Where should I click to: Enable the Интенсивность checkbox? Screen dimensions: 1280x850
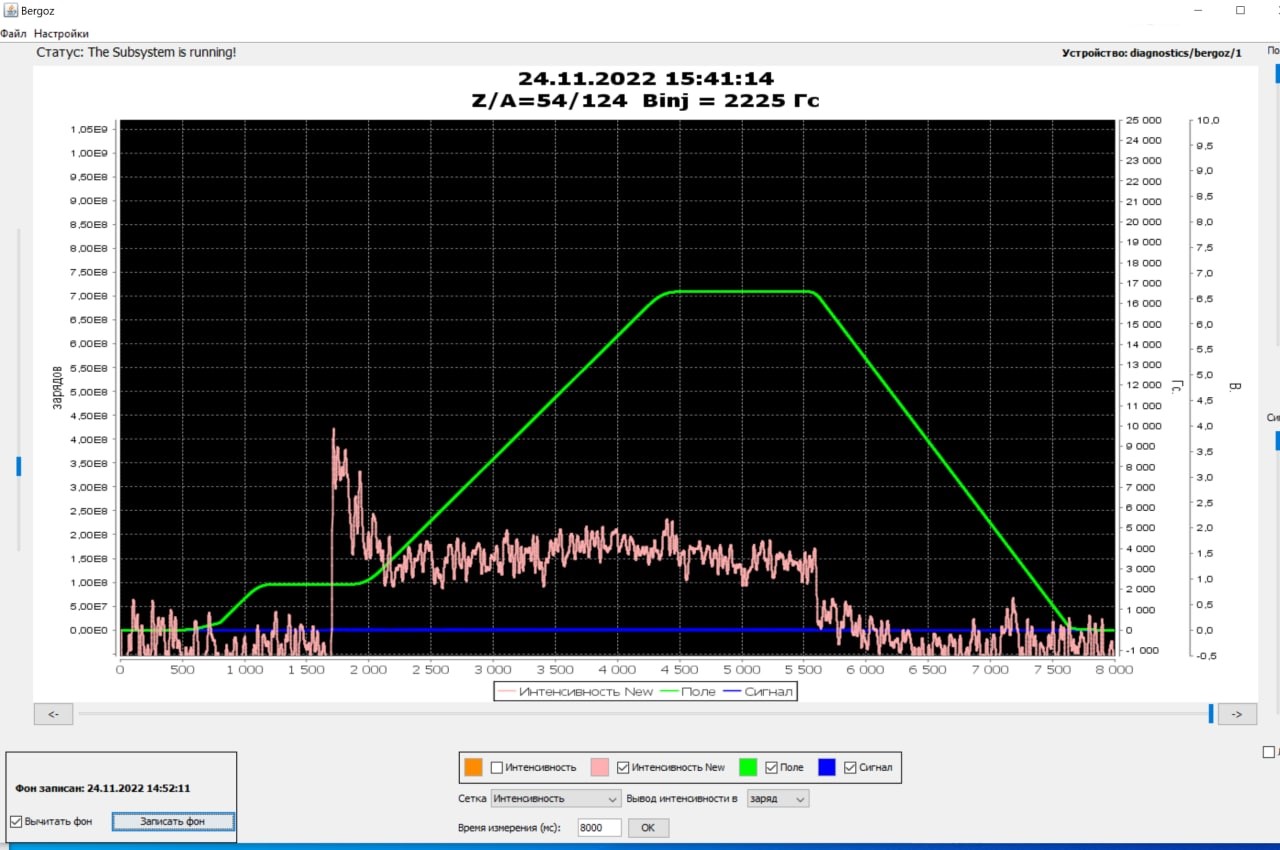pyautogui.click(x=496, y=767)
